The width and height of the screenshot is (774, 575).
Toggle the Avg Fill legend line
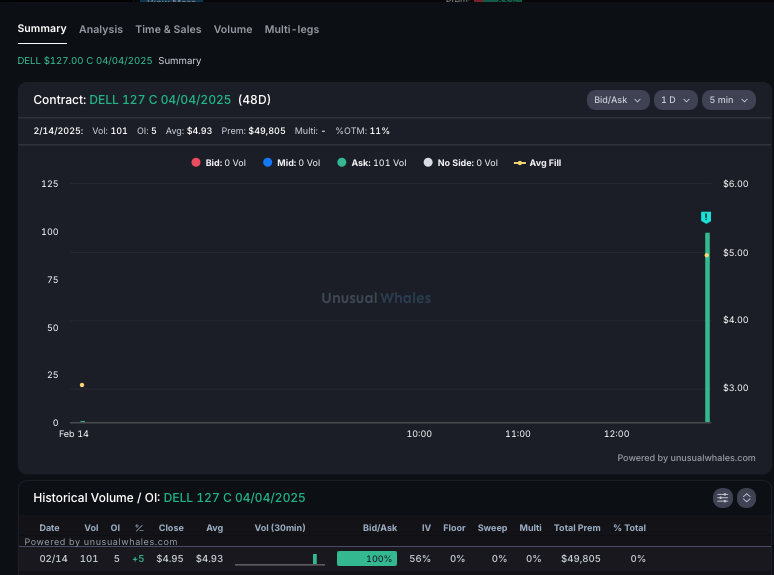point(538,163)
